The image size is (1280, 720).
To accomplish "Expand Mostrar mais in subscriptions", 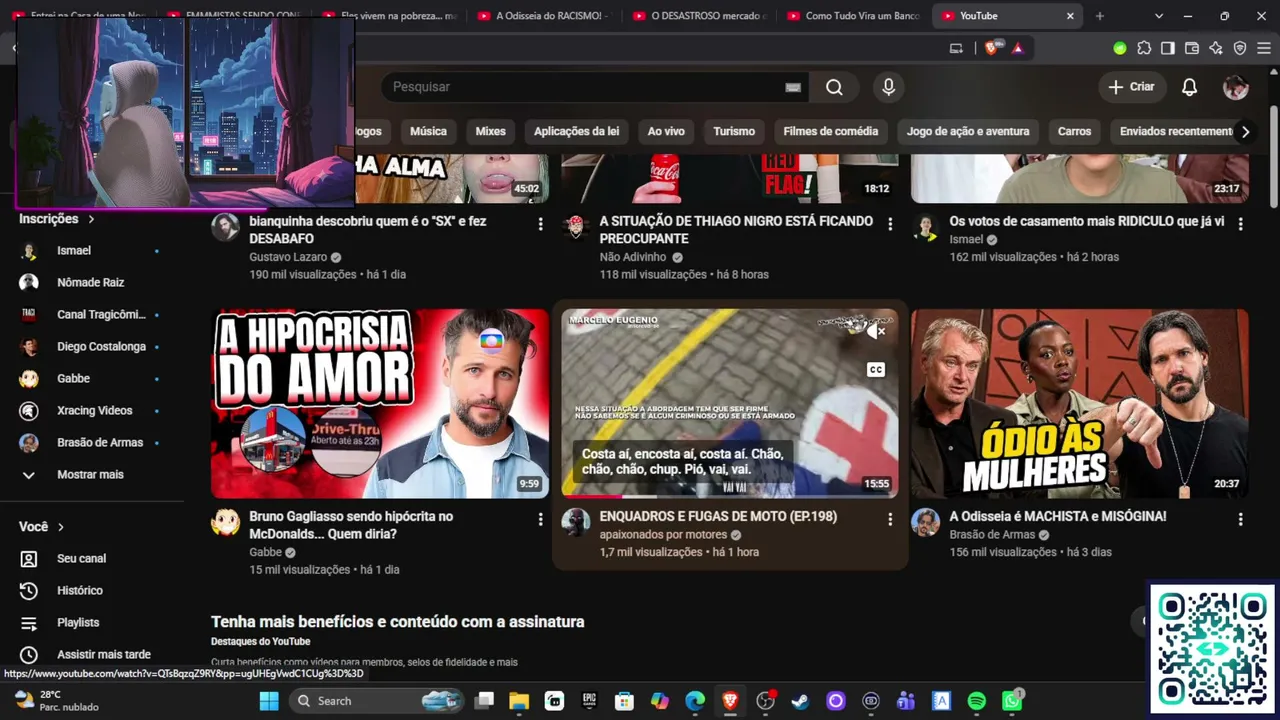I will (x=92, y=474).
